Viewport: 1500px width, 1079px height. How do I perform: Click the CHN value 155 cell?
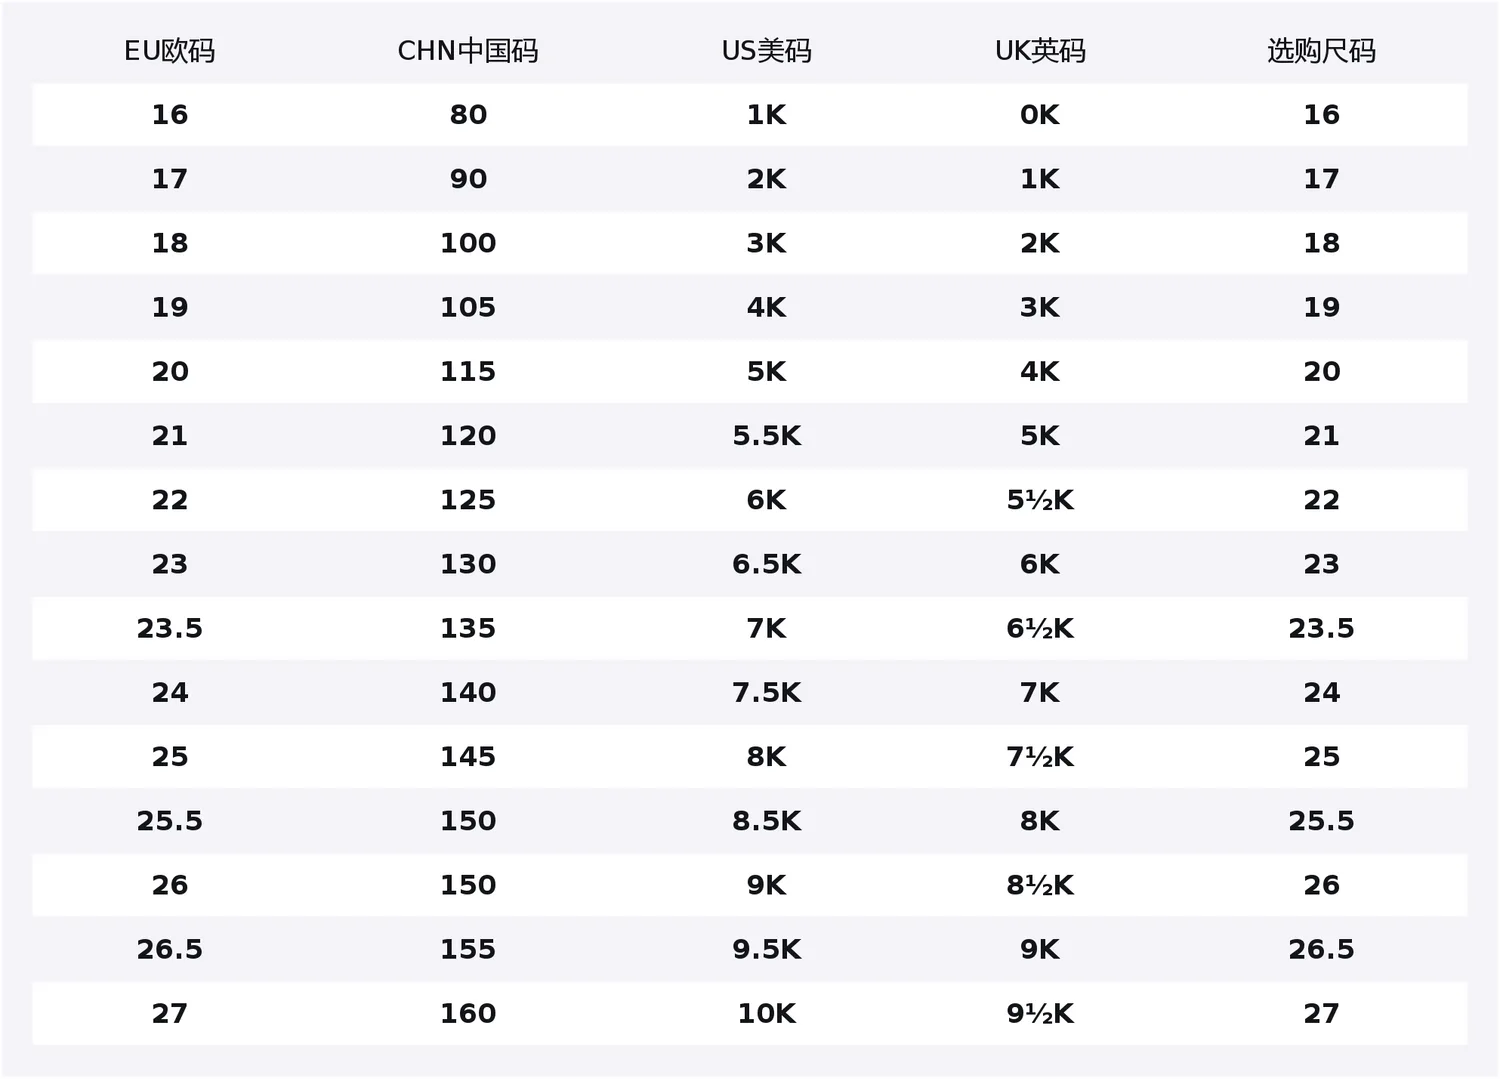coord(468,949)
